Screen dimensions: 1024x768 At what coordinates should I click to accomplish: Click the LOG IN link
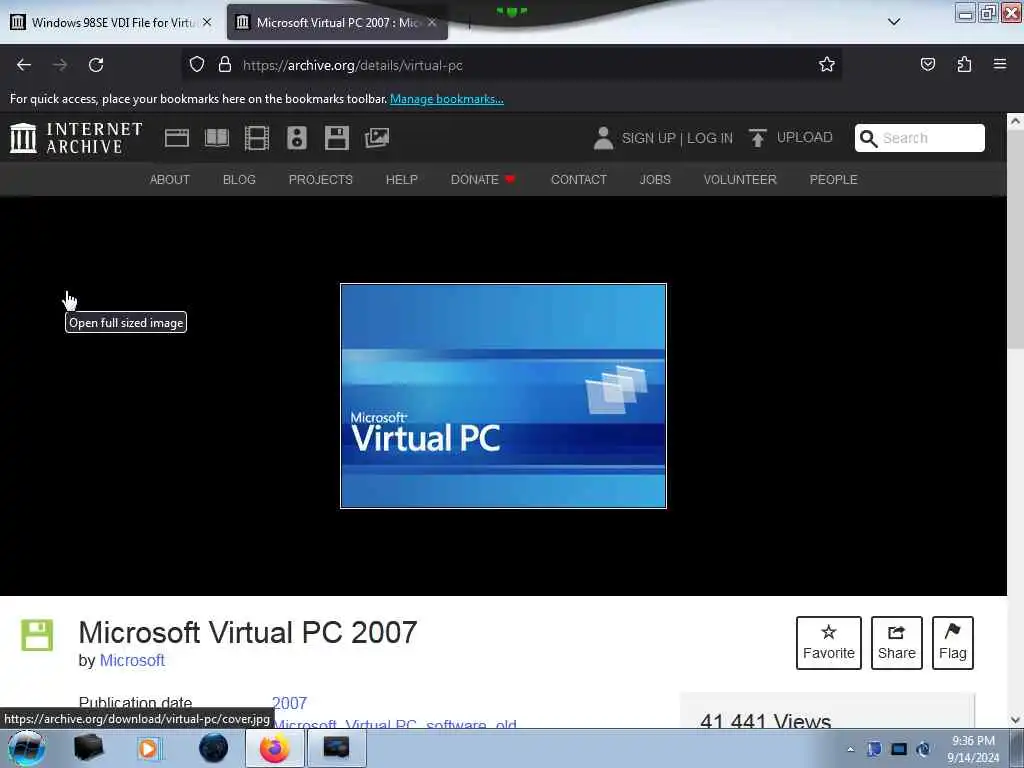[710, 138]
